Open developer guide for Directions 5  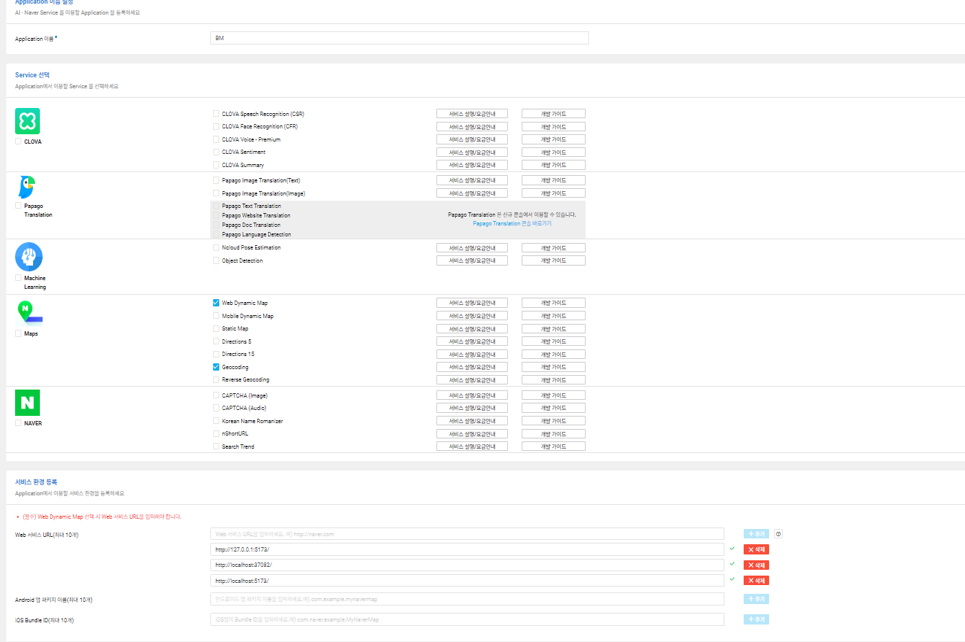[553, 342]
